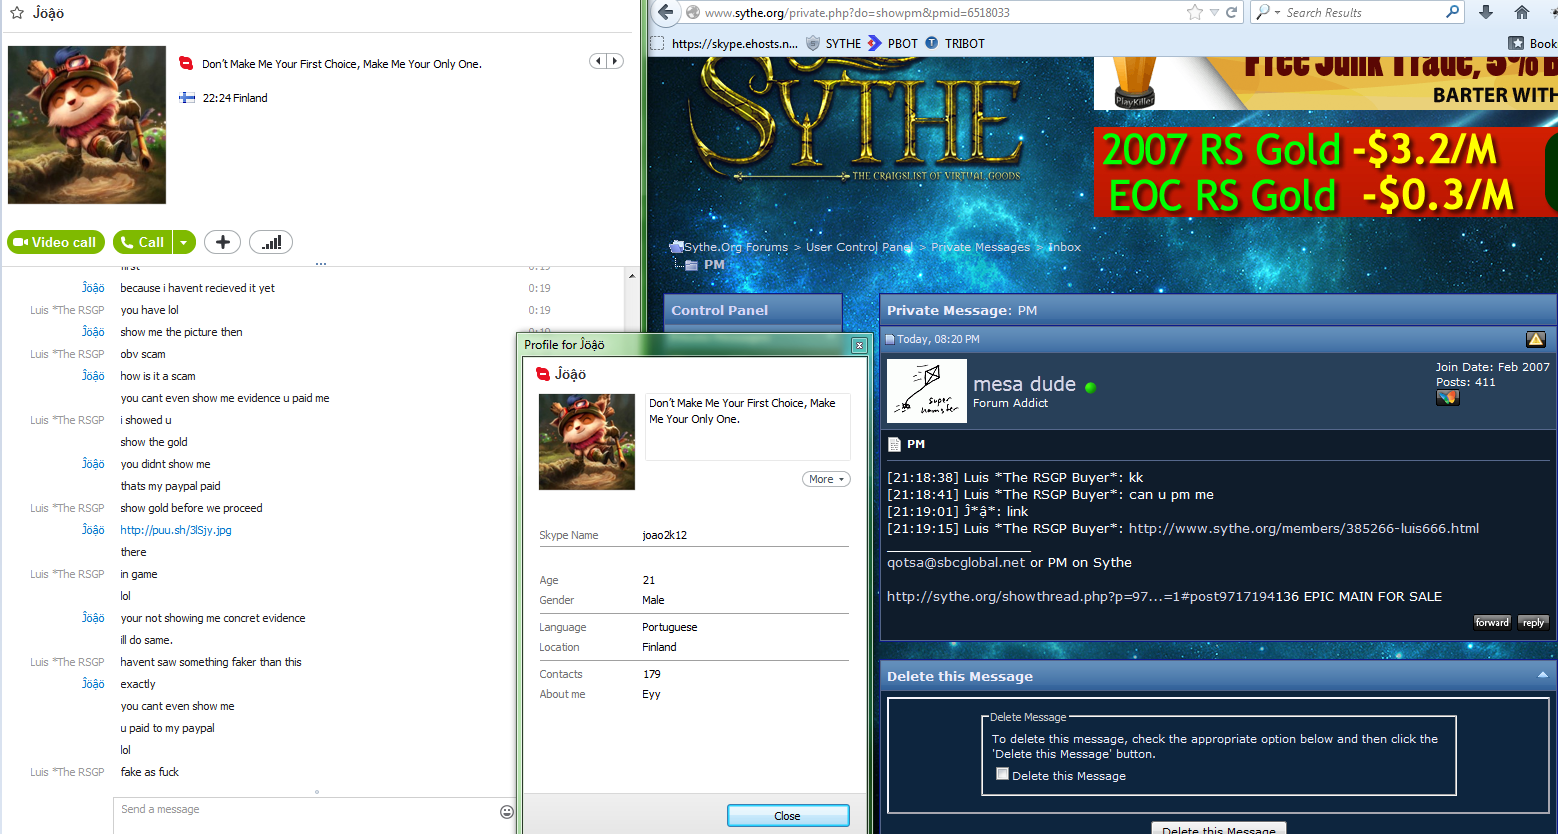Viewport: 1558px width, 834px height.
Task: Click the 2007 RS Gold advertisement banner
Action: point(1325,171)
